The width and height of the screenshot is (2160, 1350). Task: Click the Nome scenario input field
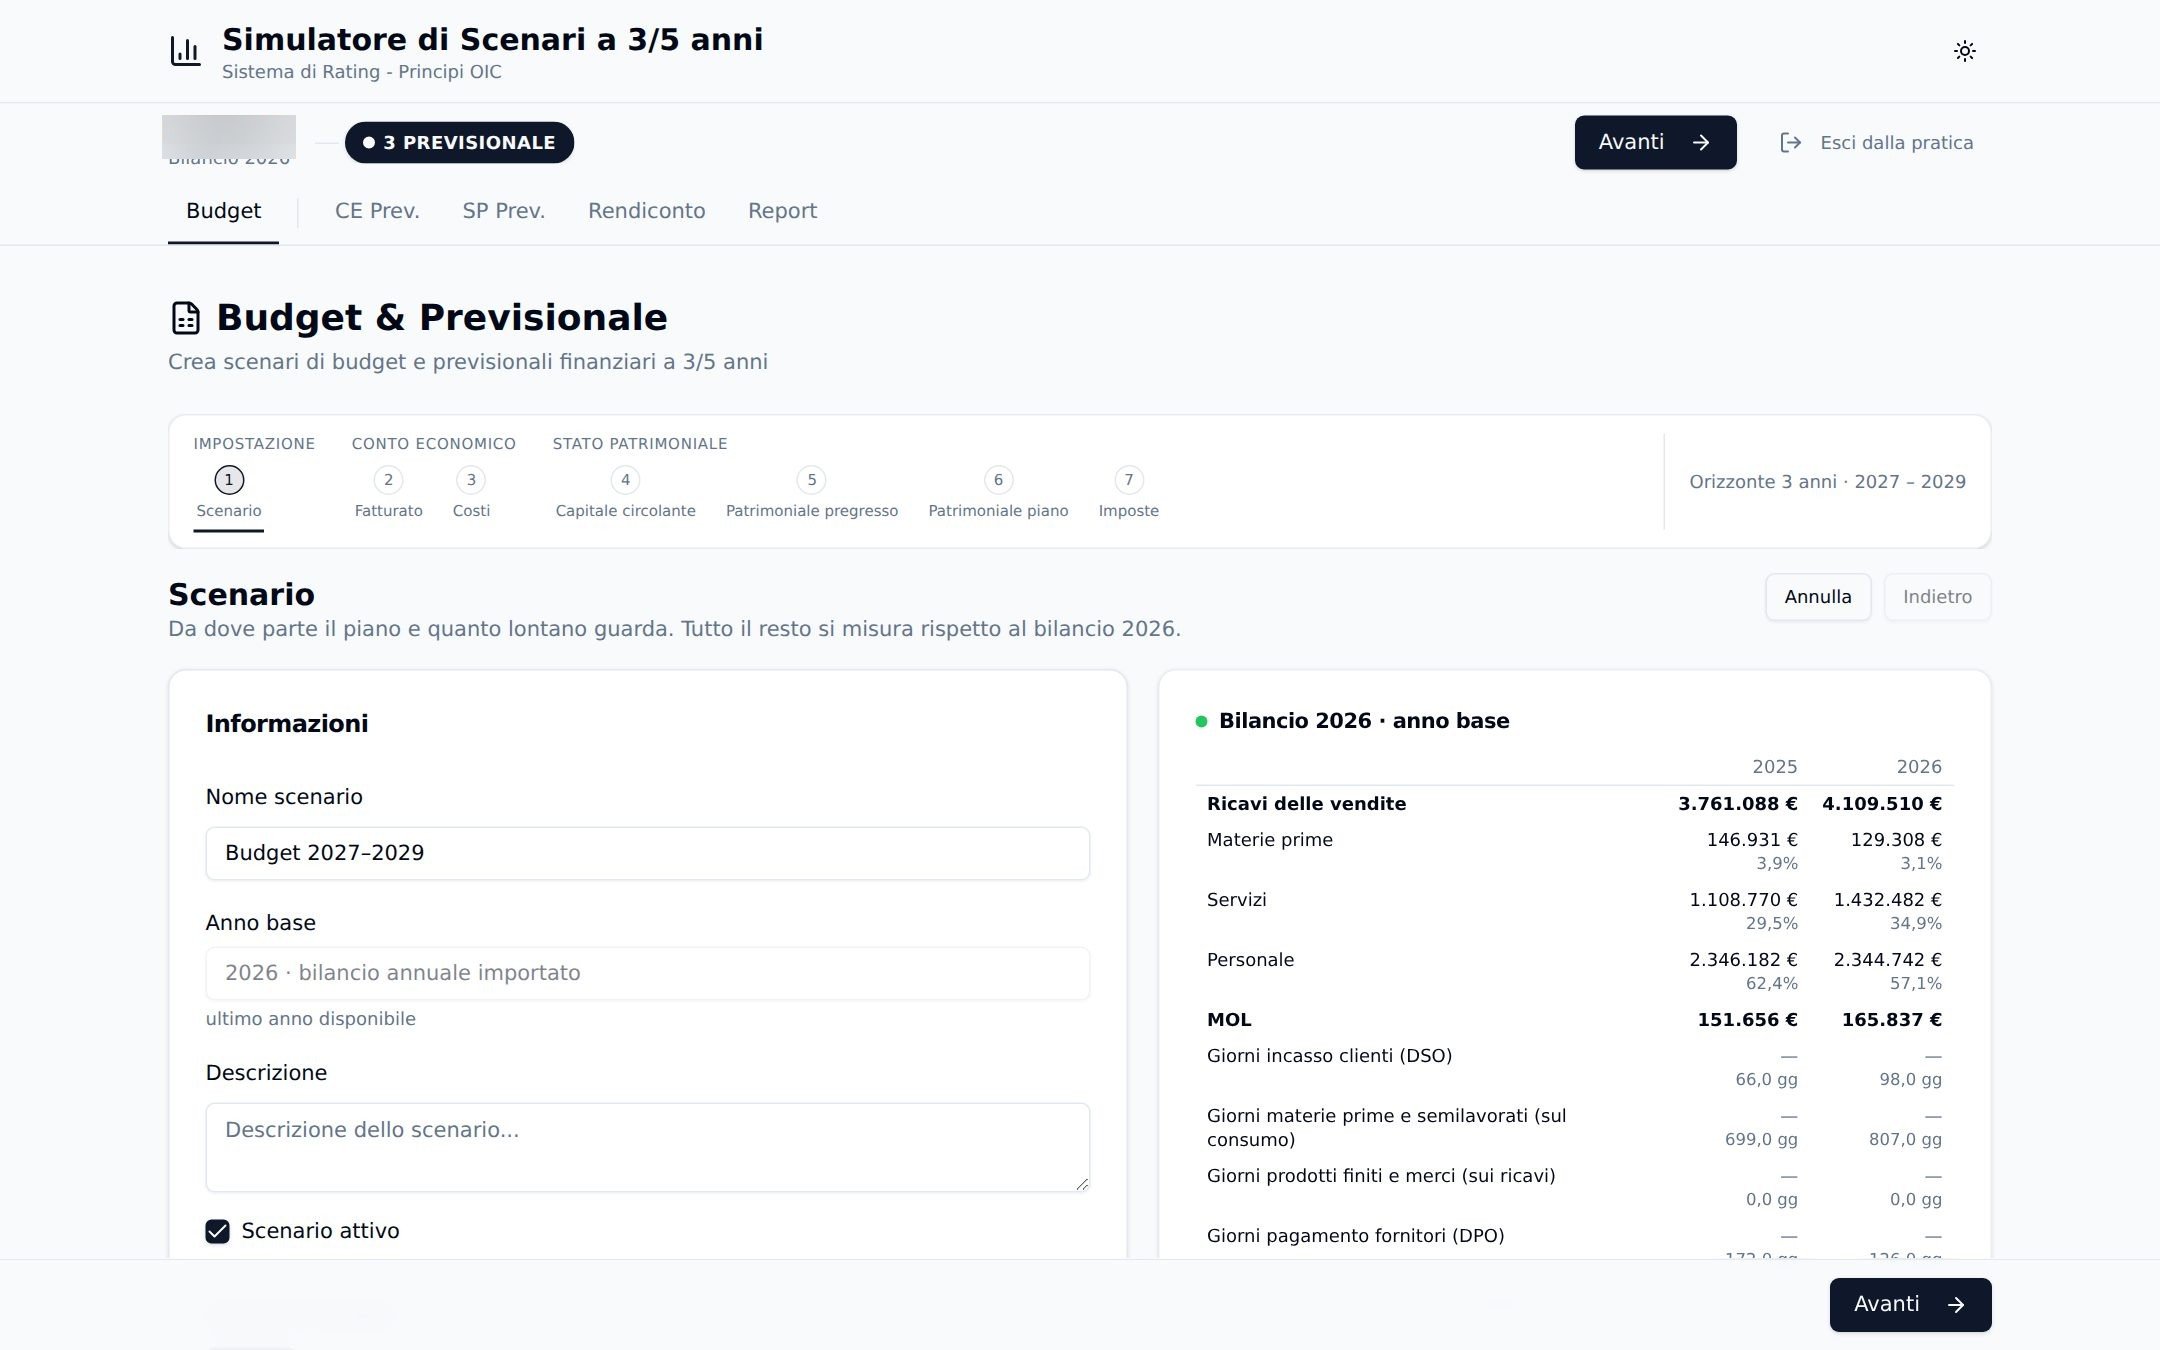point(647,853)
